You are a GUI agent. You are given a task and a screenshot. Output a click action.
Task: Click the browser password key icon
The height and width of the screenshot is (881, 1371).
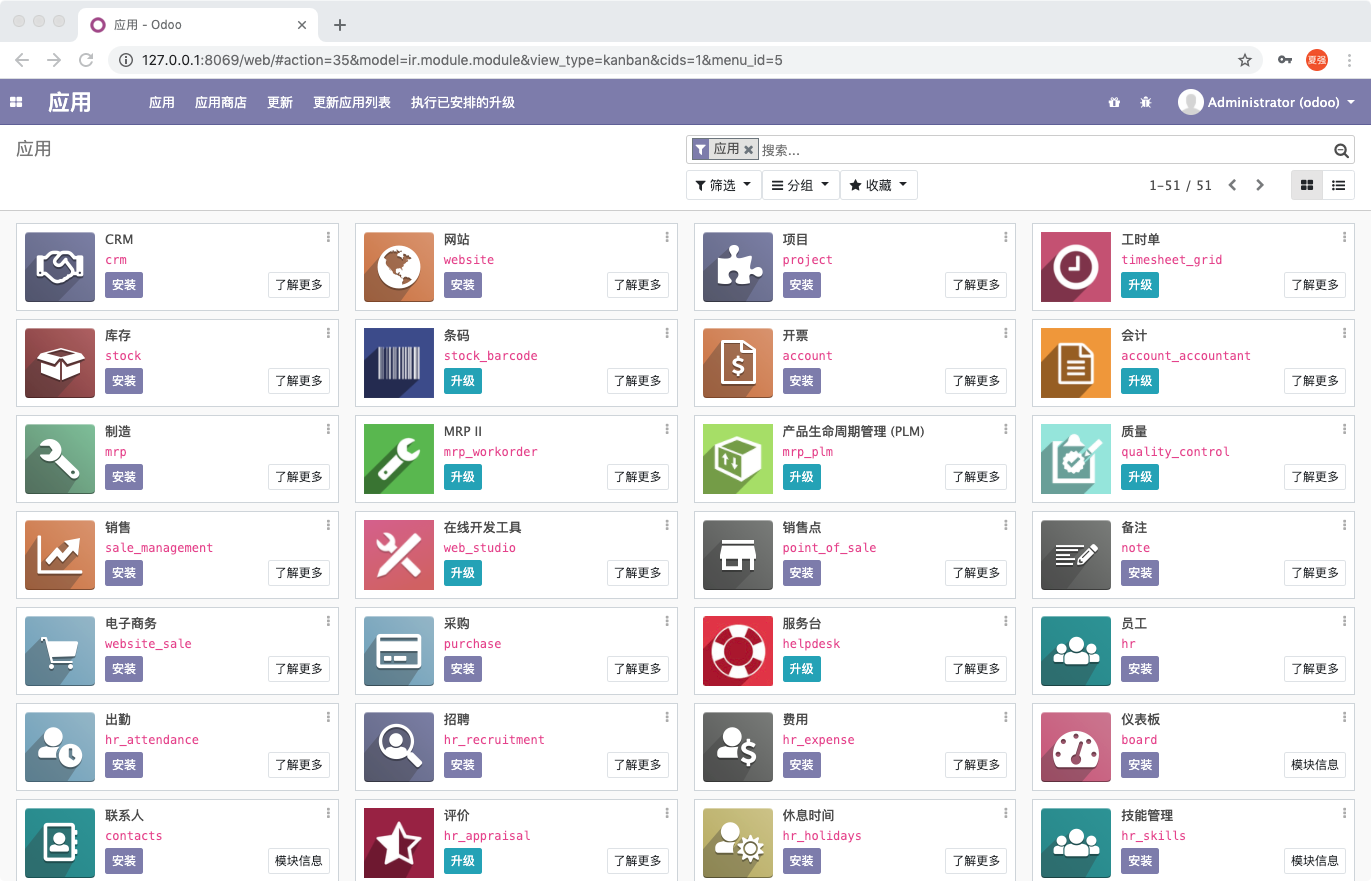(1285, 60)
